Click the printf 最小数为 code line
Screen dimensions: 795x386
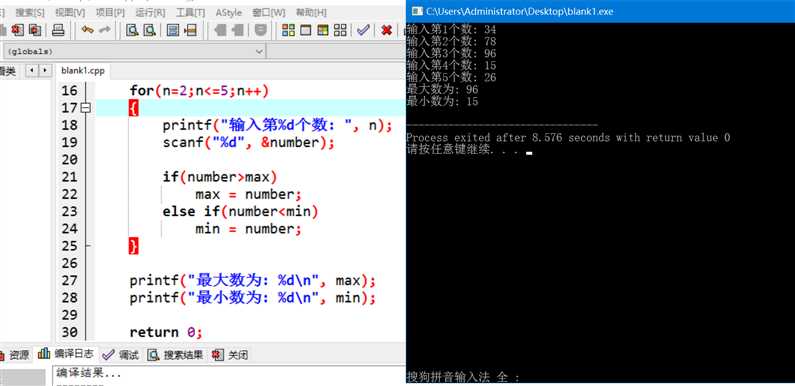(252, 298)
